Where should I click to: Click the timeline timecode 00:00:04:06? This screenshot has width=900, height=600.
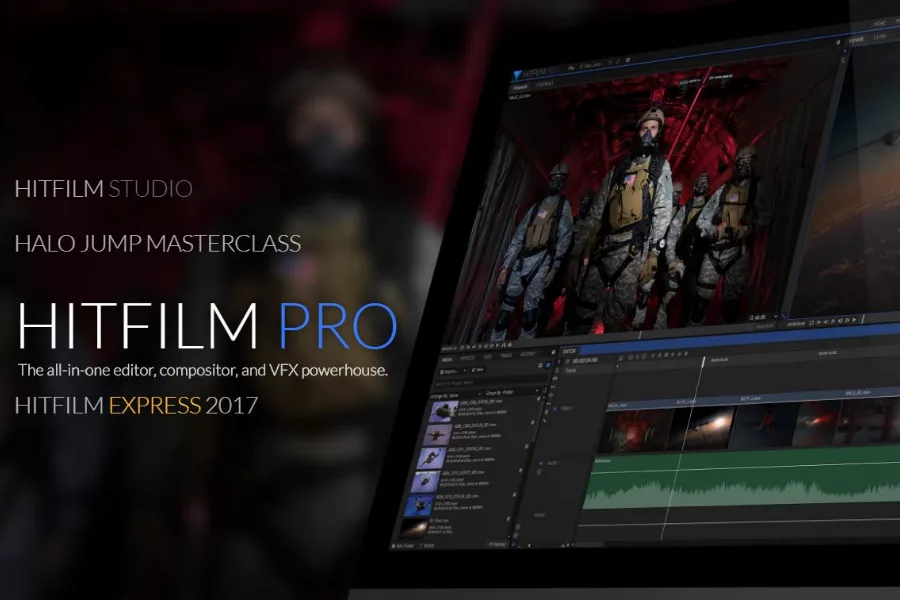(x=585, y=361)
